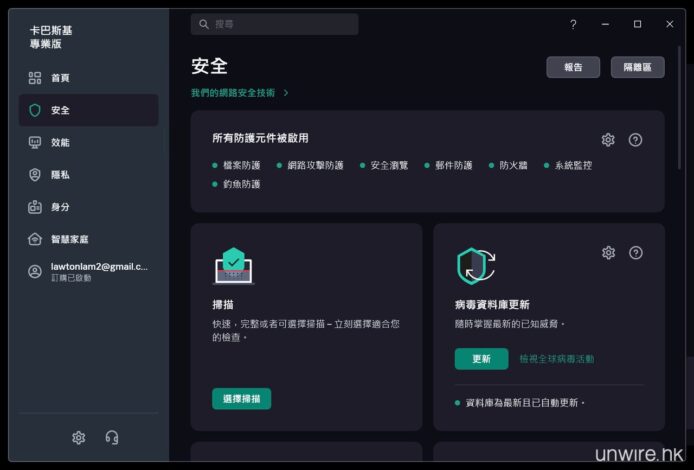Screen dimensions: 694x470
Task: Open the Identity section icon
Action: pos(35,207)
